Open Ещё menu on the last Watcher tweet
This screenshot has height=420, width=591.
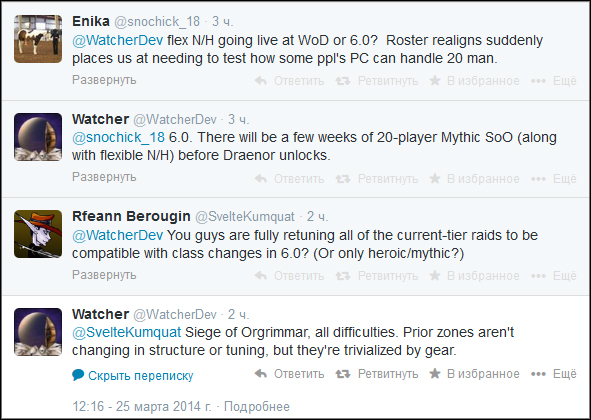(x=554, y=374)
